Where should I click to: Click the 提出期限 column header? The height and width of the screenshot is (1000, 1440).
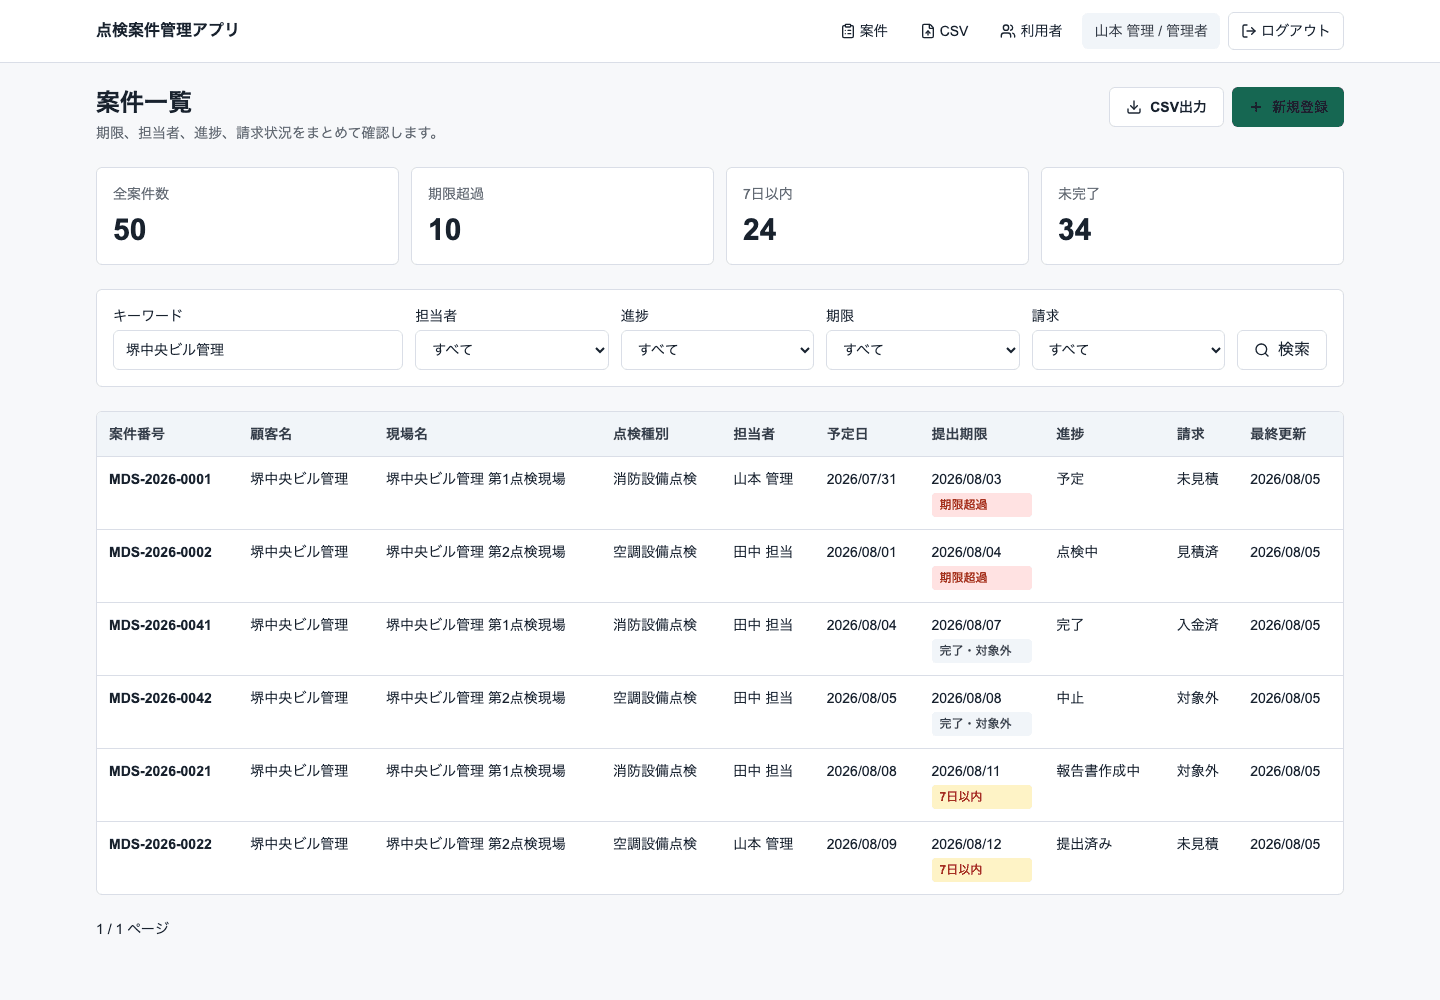[x=959, y=434]
